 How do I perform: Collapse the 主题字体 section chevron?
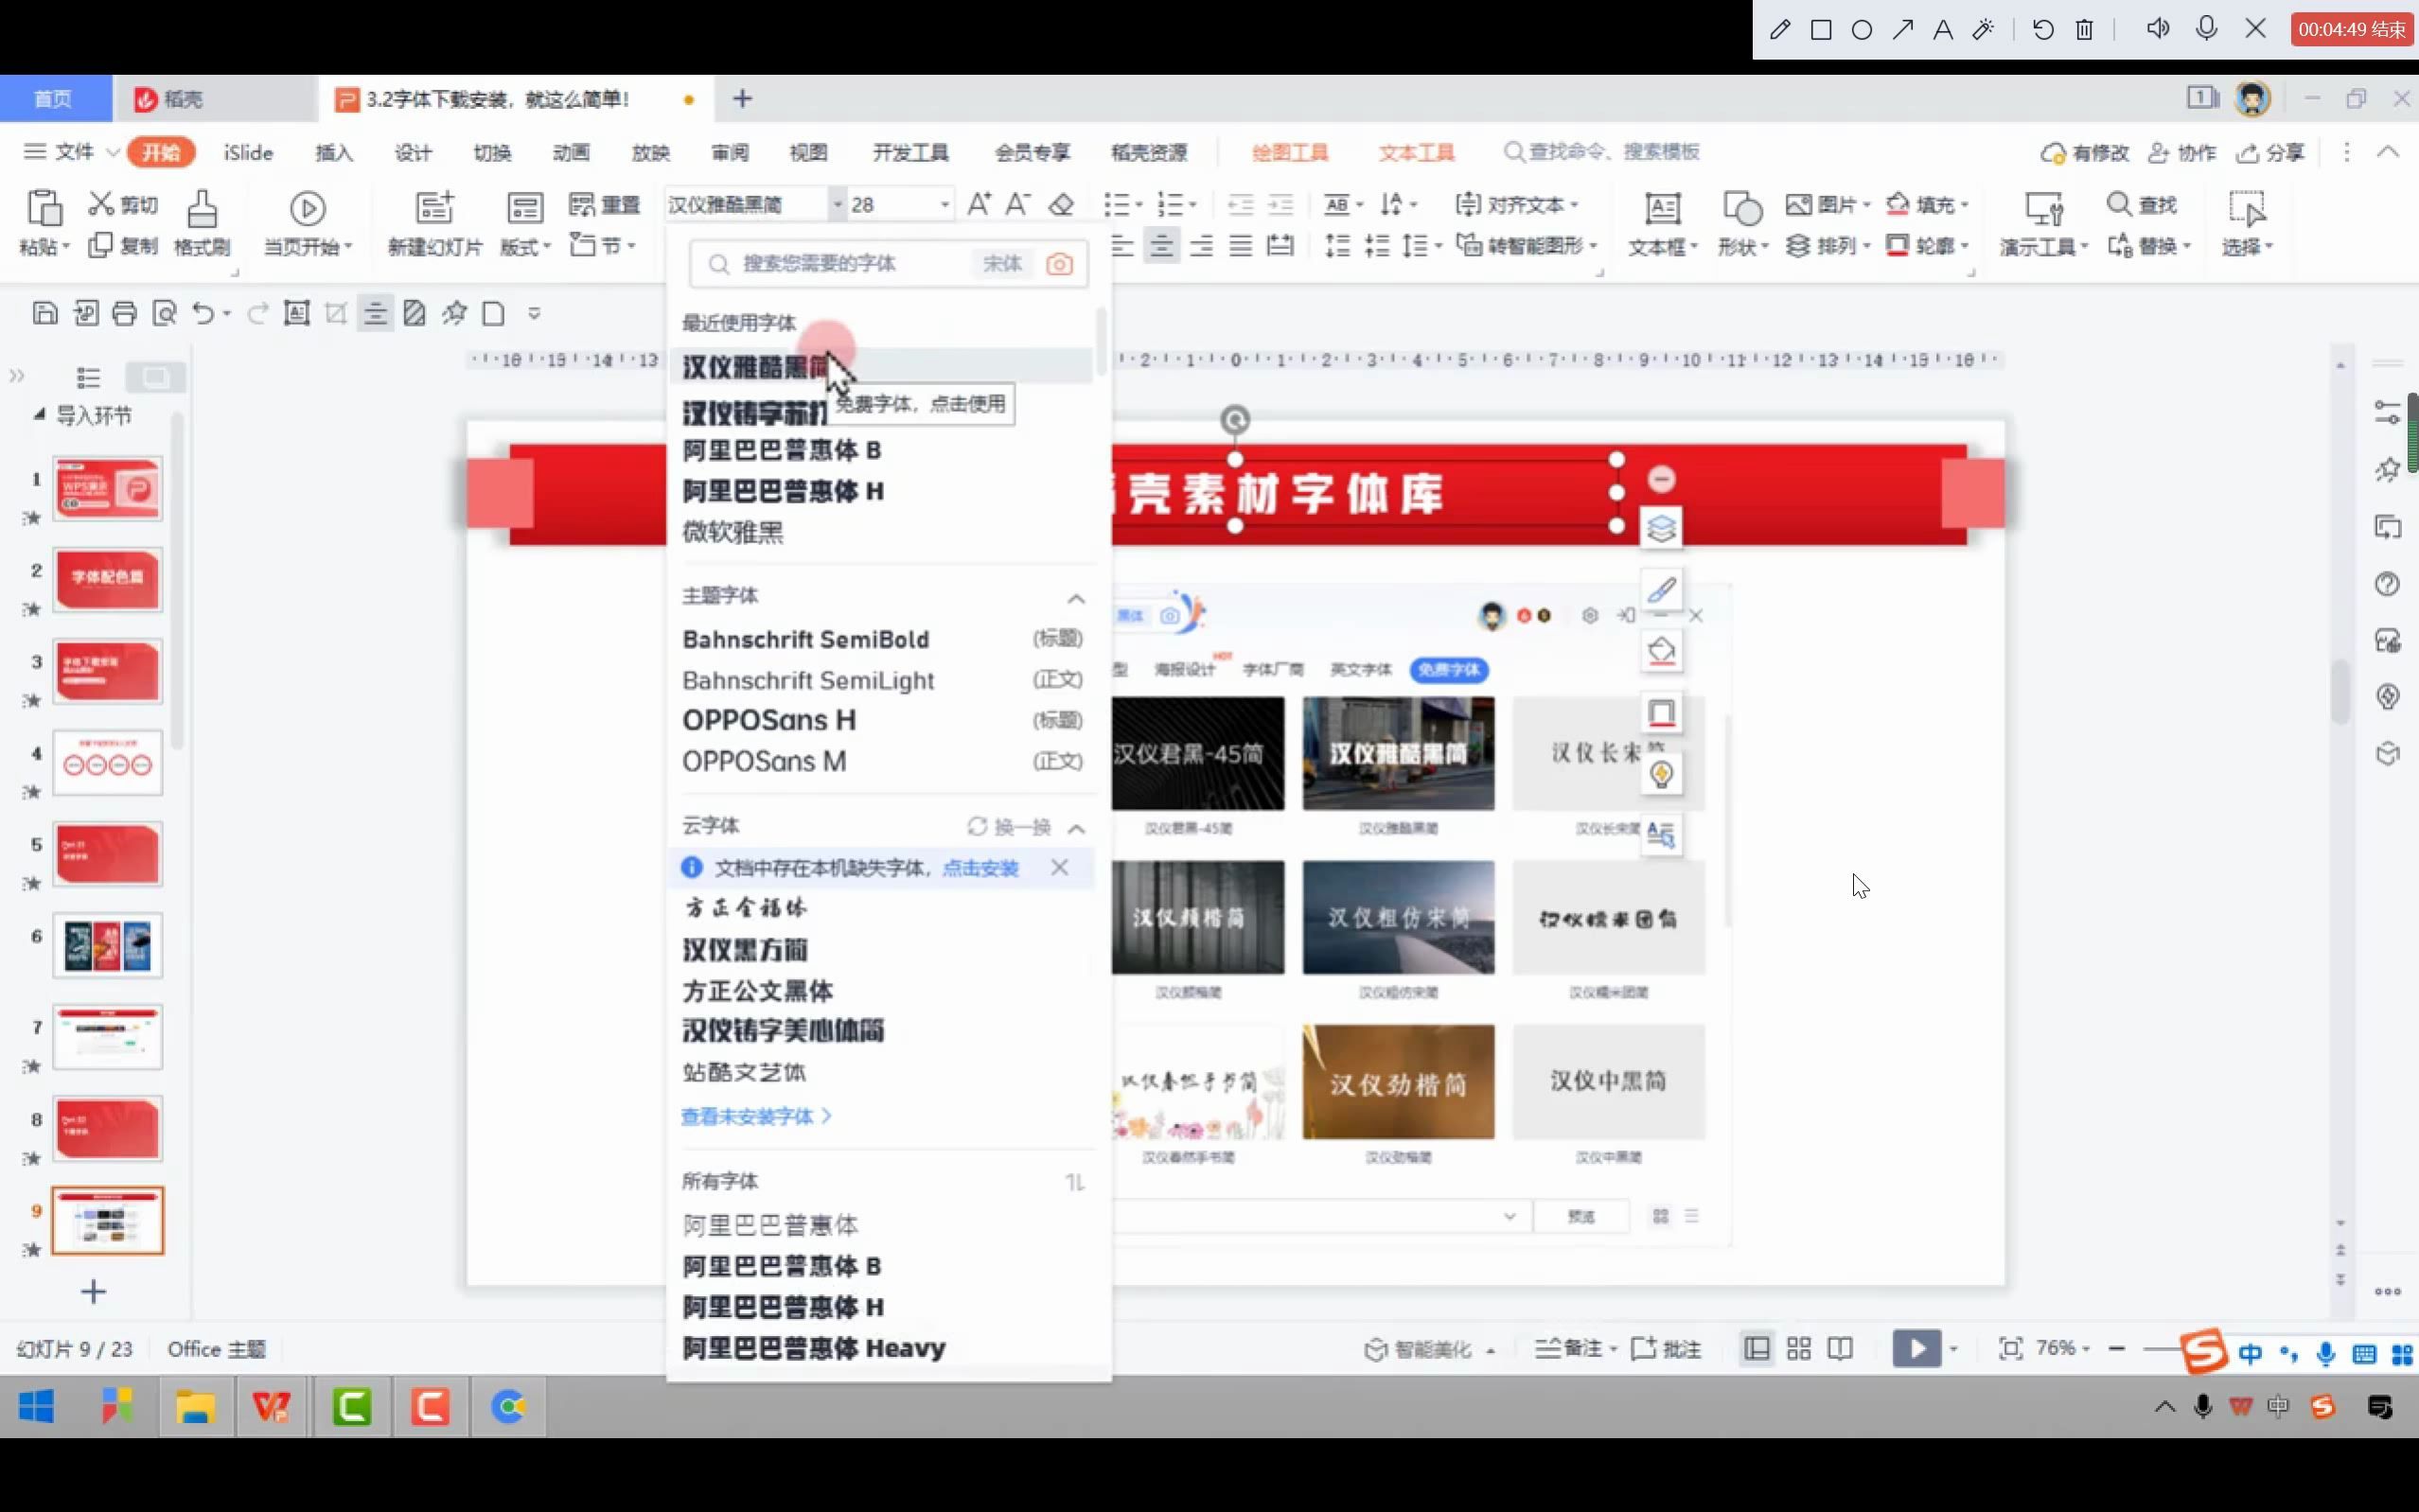coord(1076,598)
